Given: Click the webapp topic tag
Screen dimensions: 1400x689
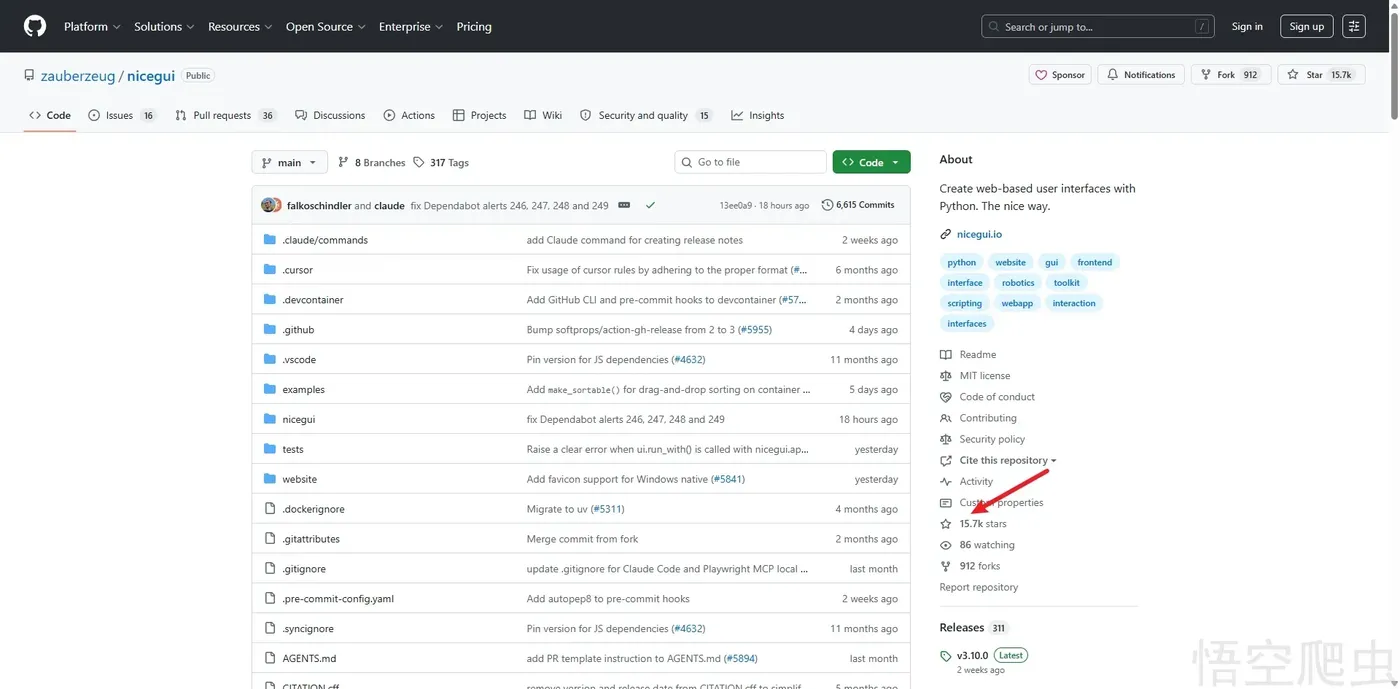Looking at the screenshot, I should pyautogui.click(x=1017, y=304).
